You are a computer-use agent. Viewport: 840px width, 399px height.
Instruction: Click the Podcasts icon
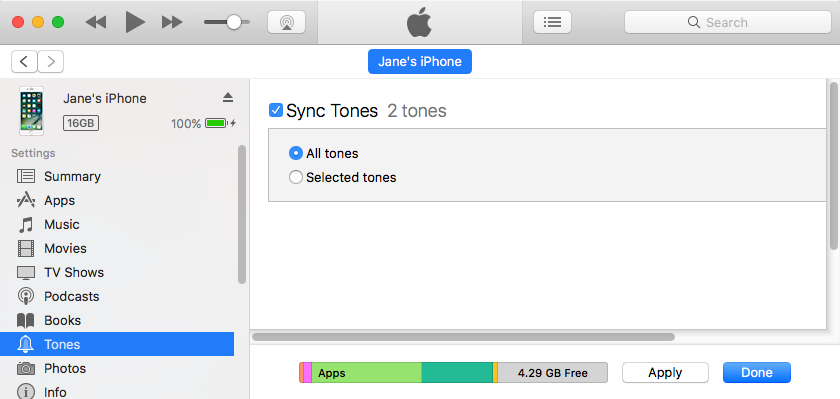tap(26, 296)
